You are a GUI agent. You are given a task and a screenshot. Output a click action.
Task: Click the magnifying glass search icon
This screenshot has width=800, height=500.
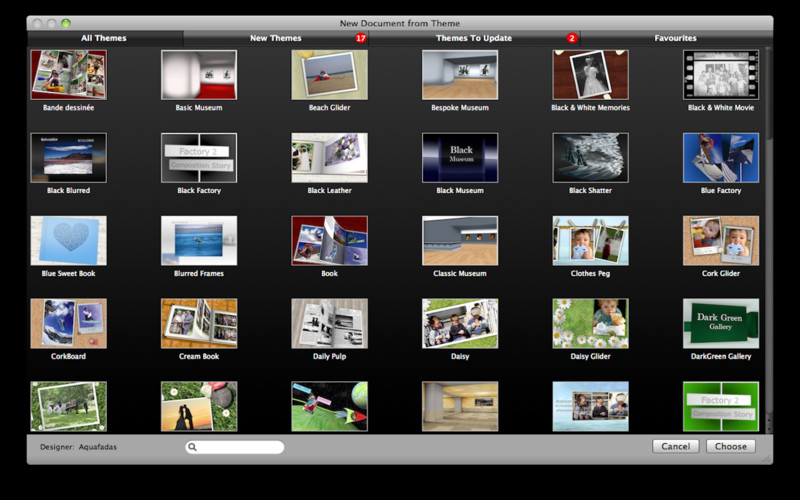tap(192, 447)
